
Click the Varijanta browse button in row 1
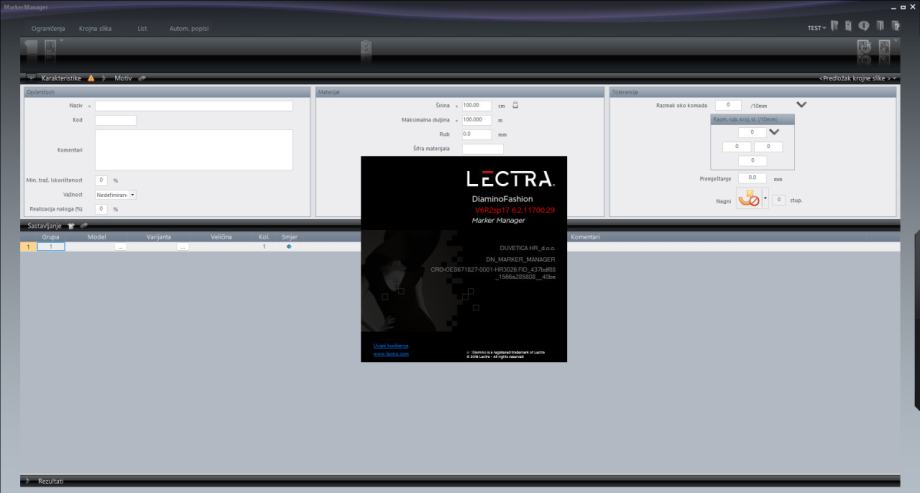click(x=183, y=247)
